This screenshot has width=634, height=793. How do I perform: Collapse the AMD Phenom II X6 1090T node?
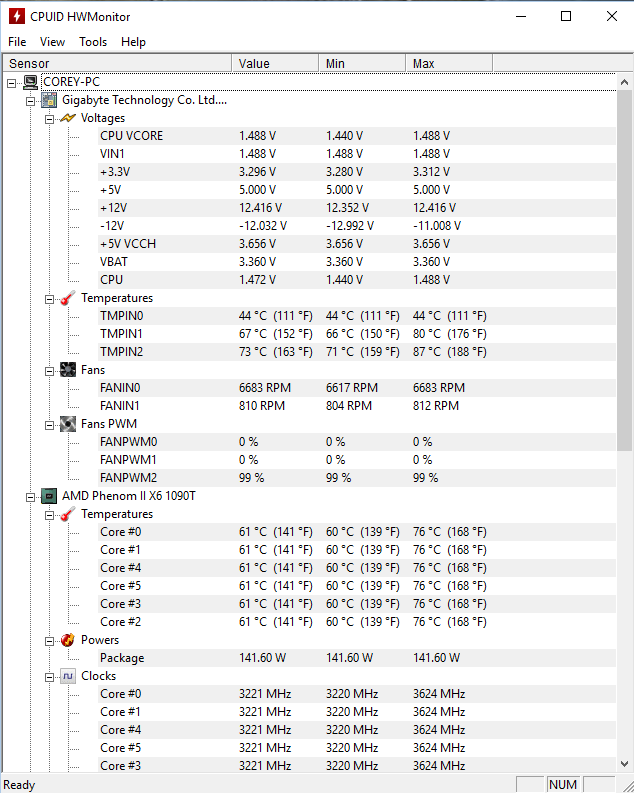(31, 498)
